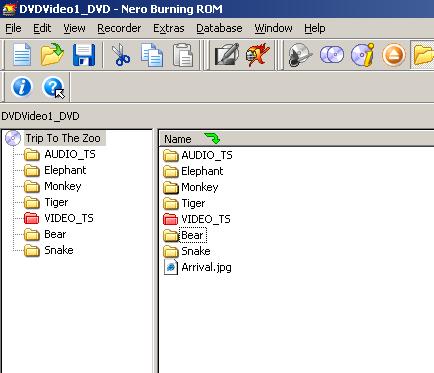Screen dimensions: 434x373
Task: Open the Recorder menu
Action: coord(119,28)
